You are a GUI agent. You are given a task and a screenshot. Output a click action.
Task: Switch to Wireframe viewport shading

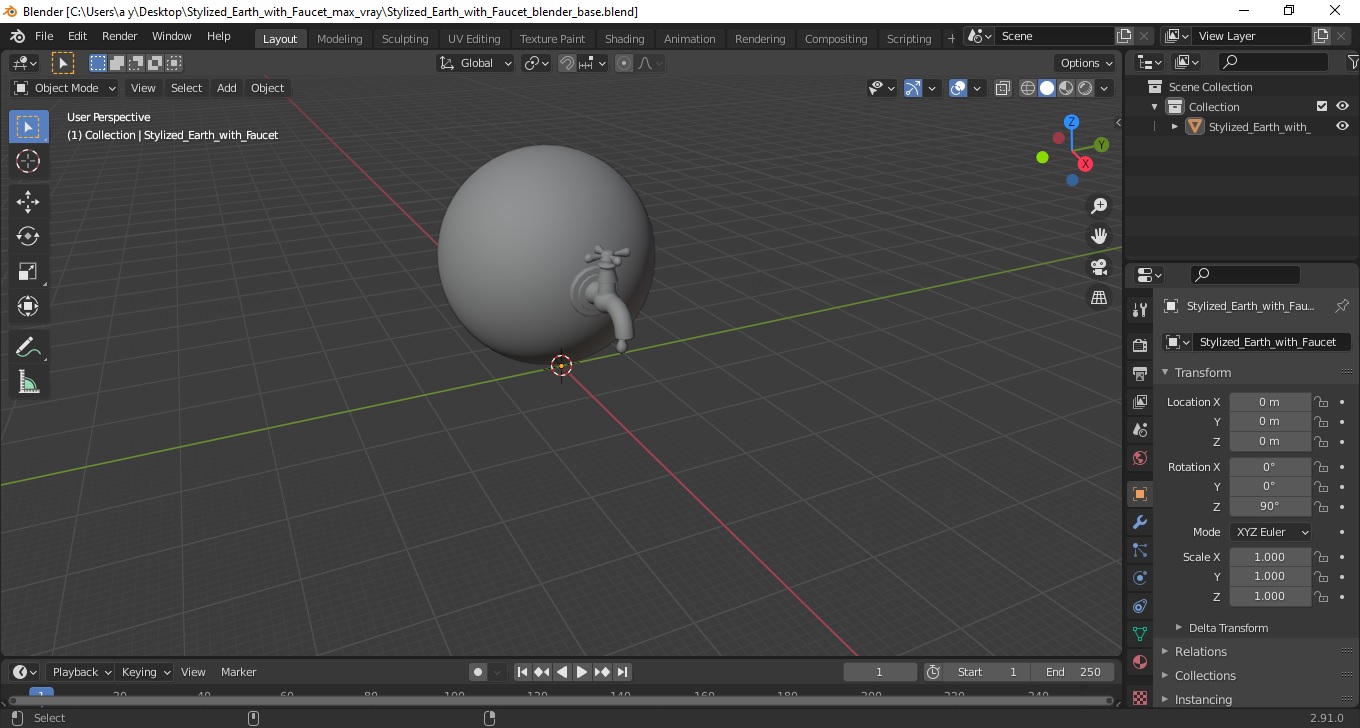(x=1028, y=88)
